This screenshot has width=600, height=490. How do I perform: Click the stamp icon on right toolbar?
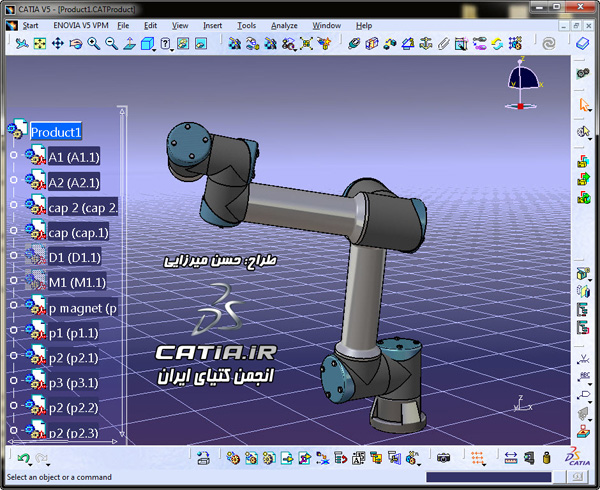point(584,431)
